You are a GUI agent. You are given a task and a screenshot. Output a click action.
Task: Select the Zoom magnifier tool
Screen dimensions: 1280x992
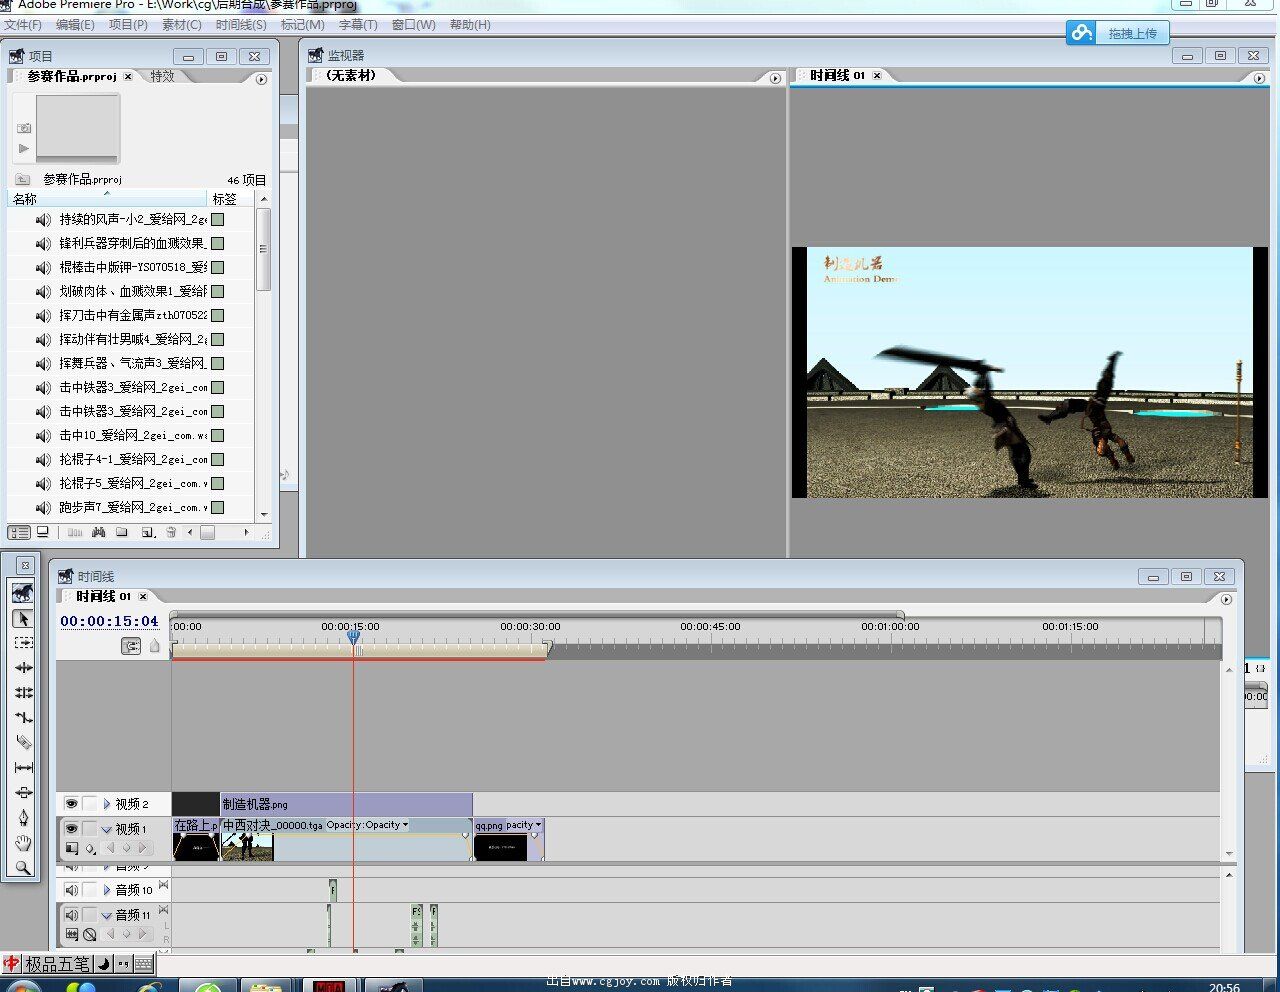(23, 868)
